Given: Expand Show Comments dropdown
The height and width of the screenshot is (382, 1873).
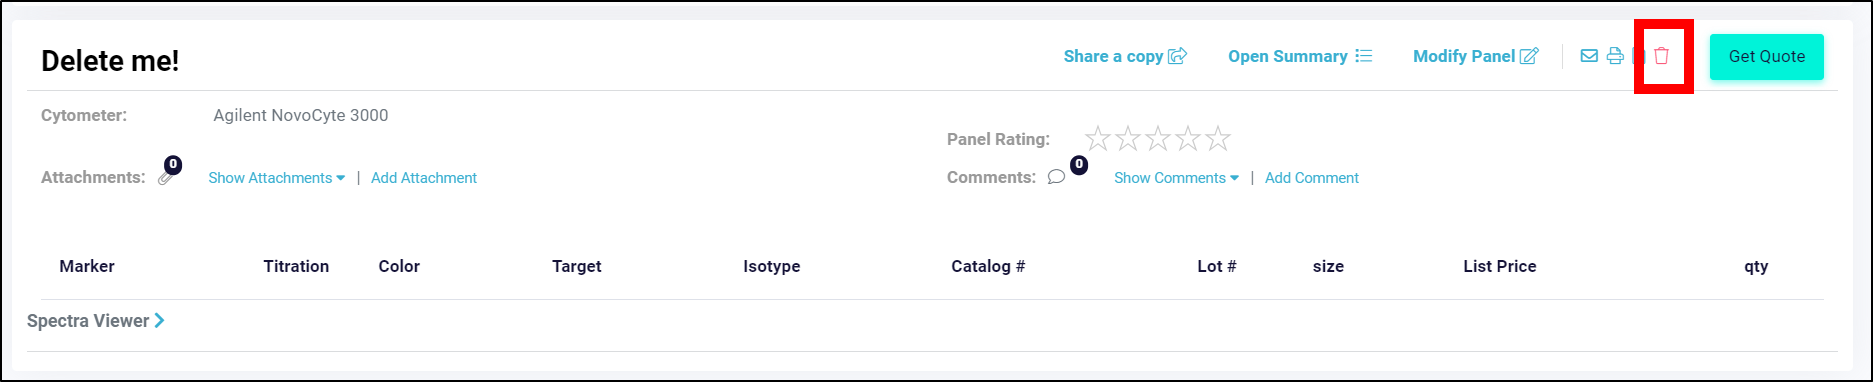Looking at the screenshot, I should click(1176, 178).
